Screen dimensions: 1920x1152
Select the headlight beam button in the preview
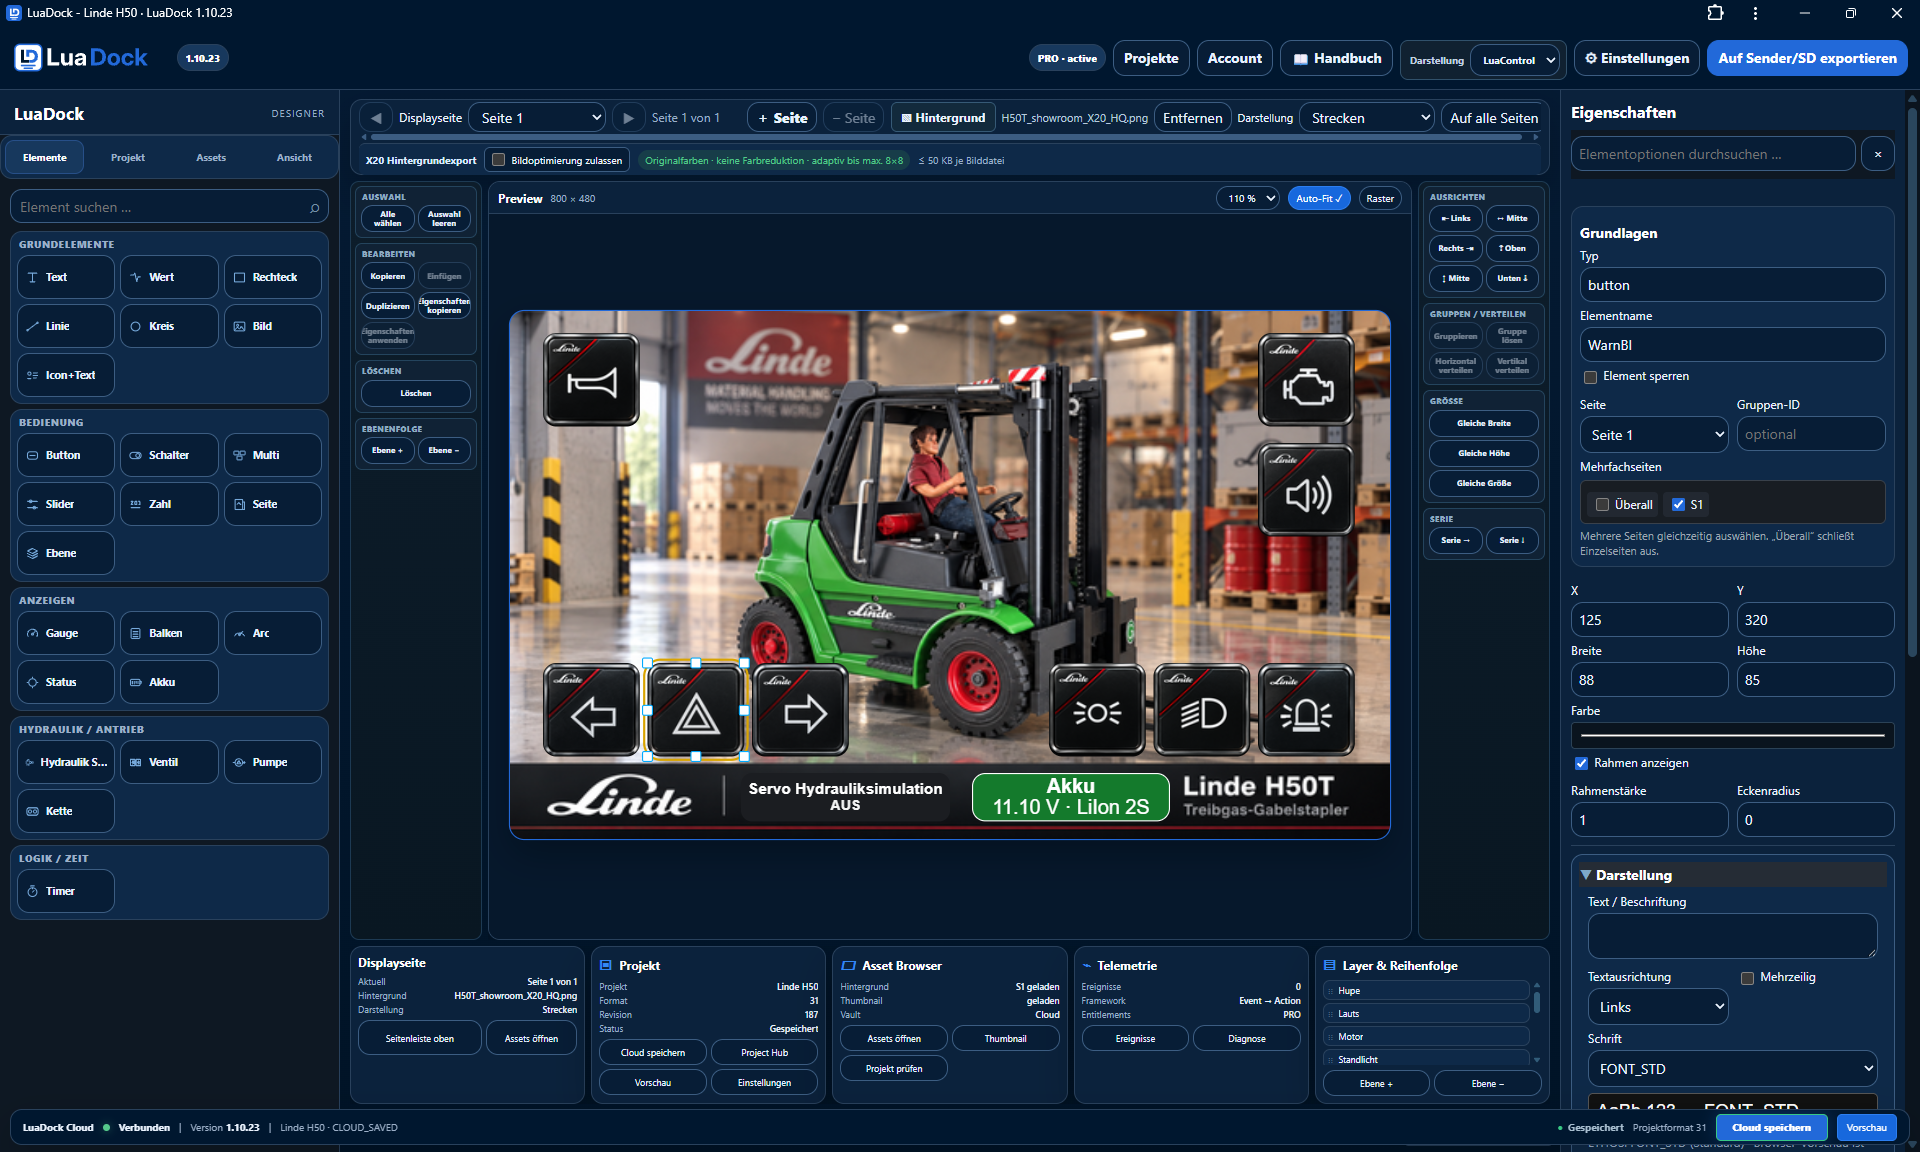(x=1202, y=710)
